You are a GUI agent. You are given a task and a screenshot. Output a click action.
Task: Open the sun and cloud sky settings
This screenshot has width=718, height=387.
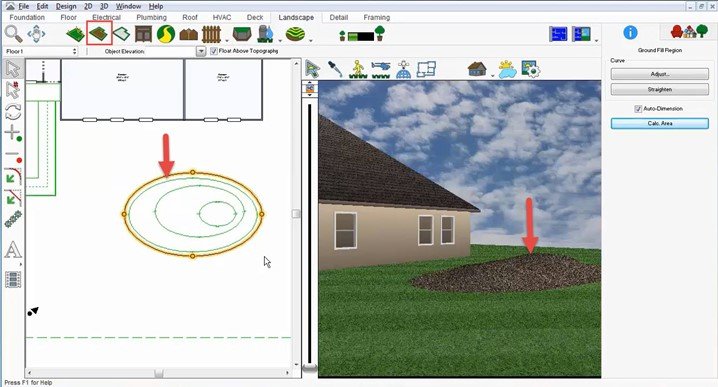507,69
